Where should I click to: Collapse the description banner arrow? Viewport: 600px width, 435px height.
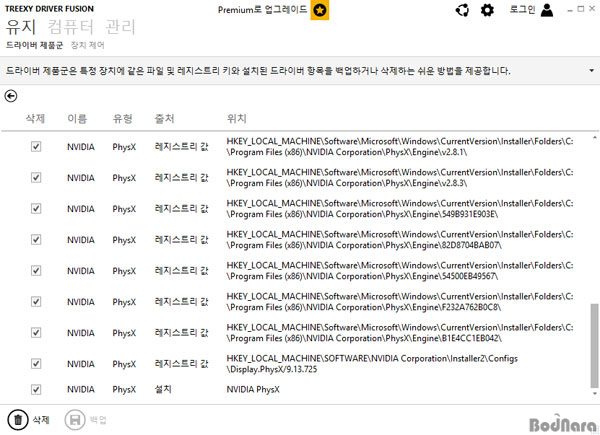592,70
